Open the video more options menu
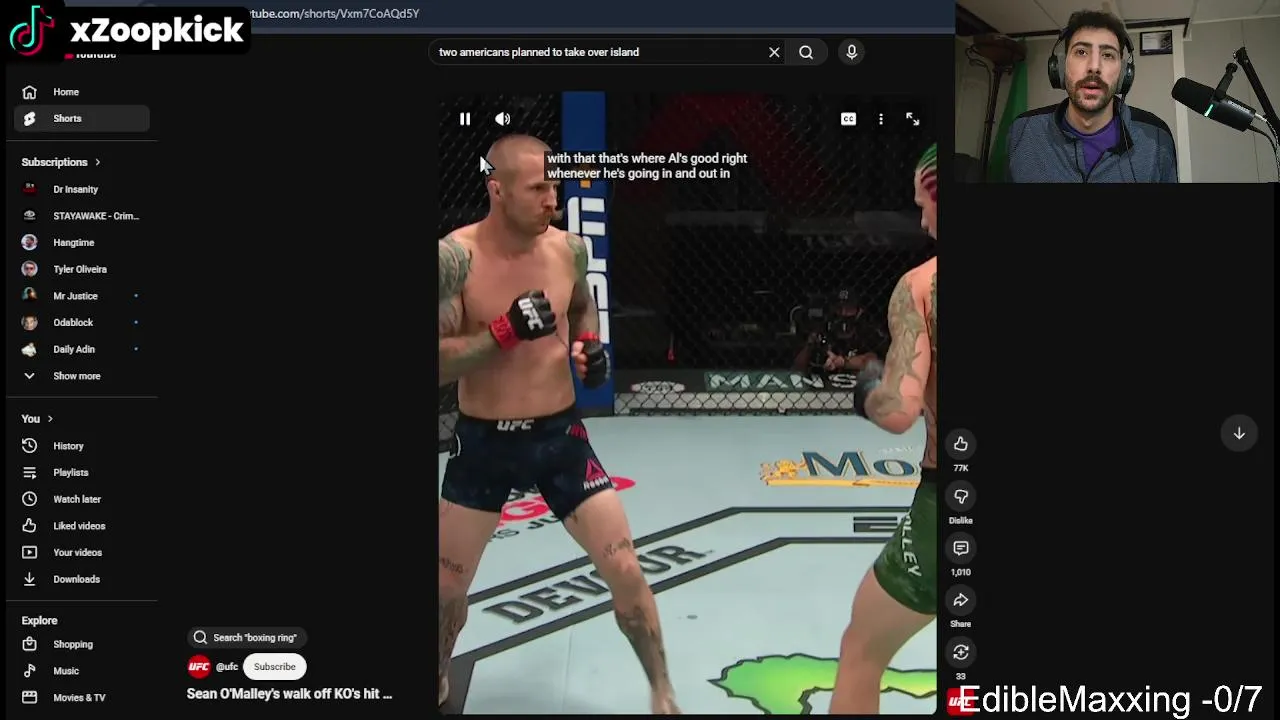The width and height of the screenshot is (1280, 720). [x=881, y=119]
